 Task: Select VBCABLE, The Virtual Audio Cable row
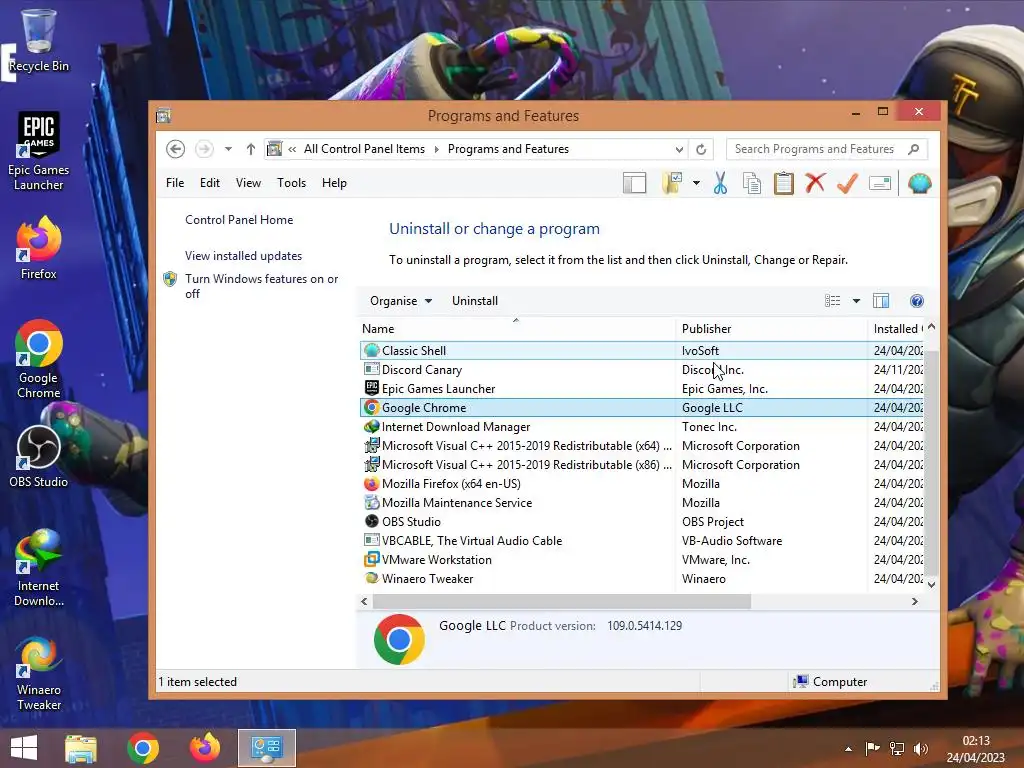[641, 540]
